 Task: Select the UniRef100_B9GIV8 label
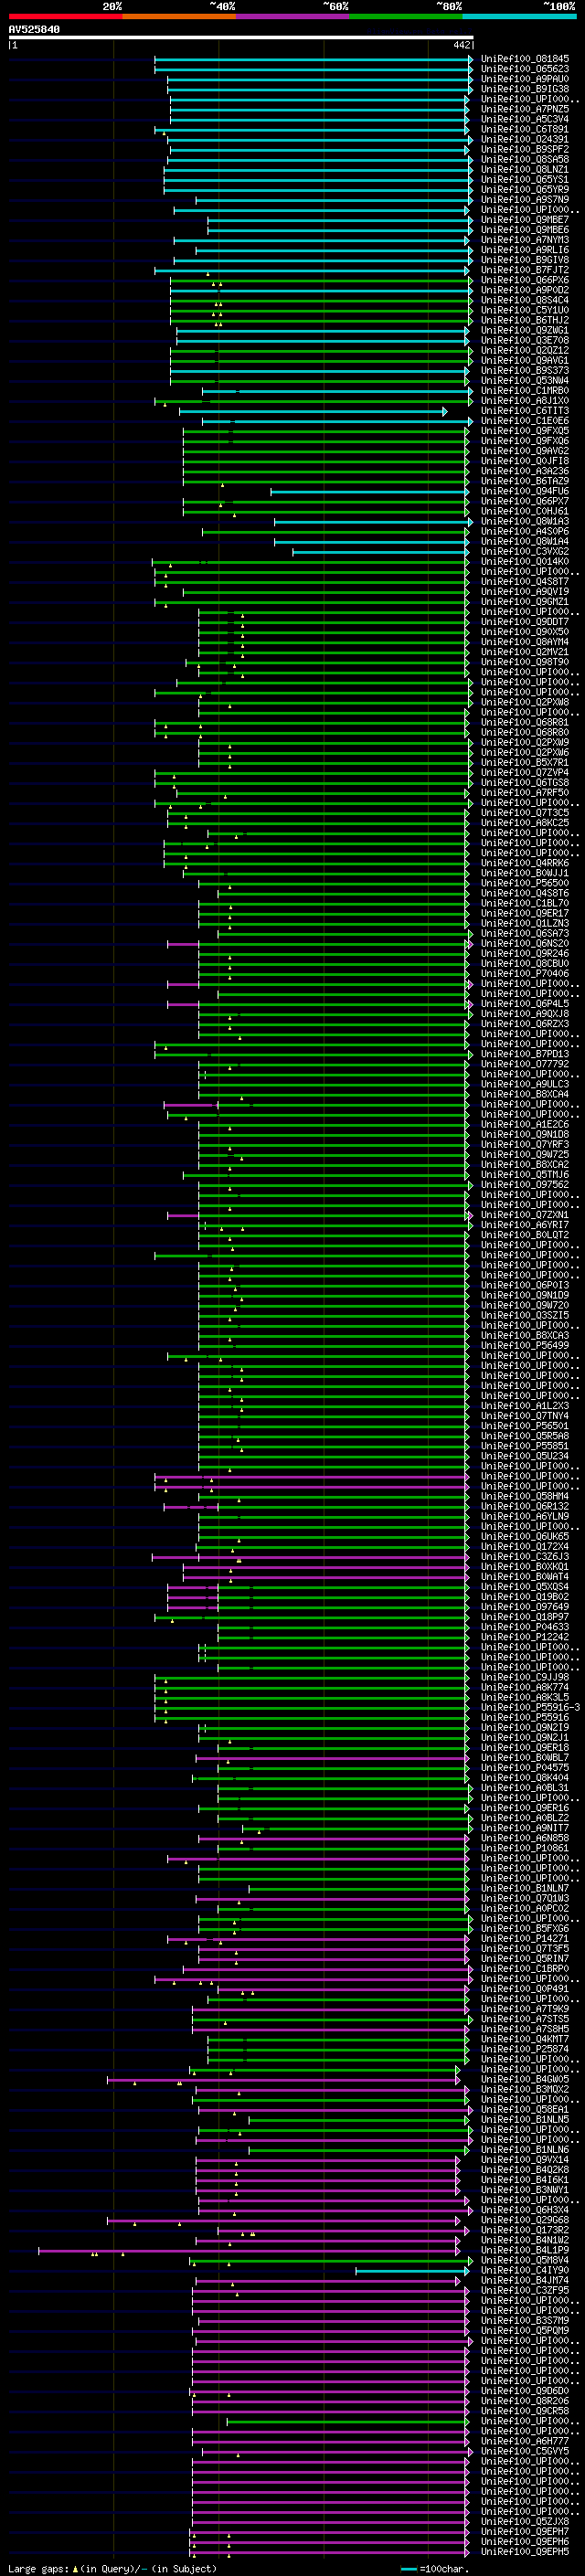pyautogui.click(x=525, y=260)
